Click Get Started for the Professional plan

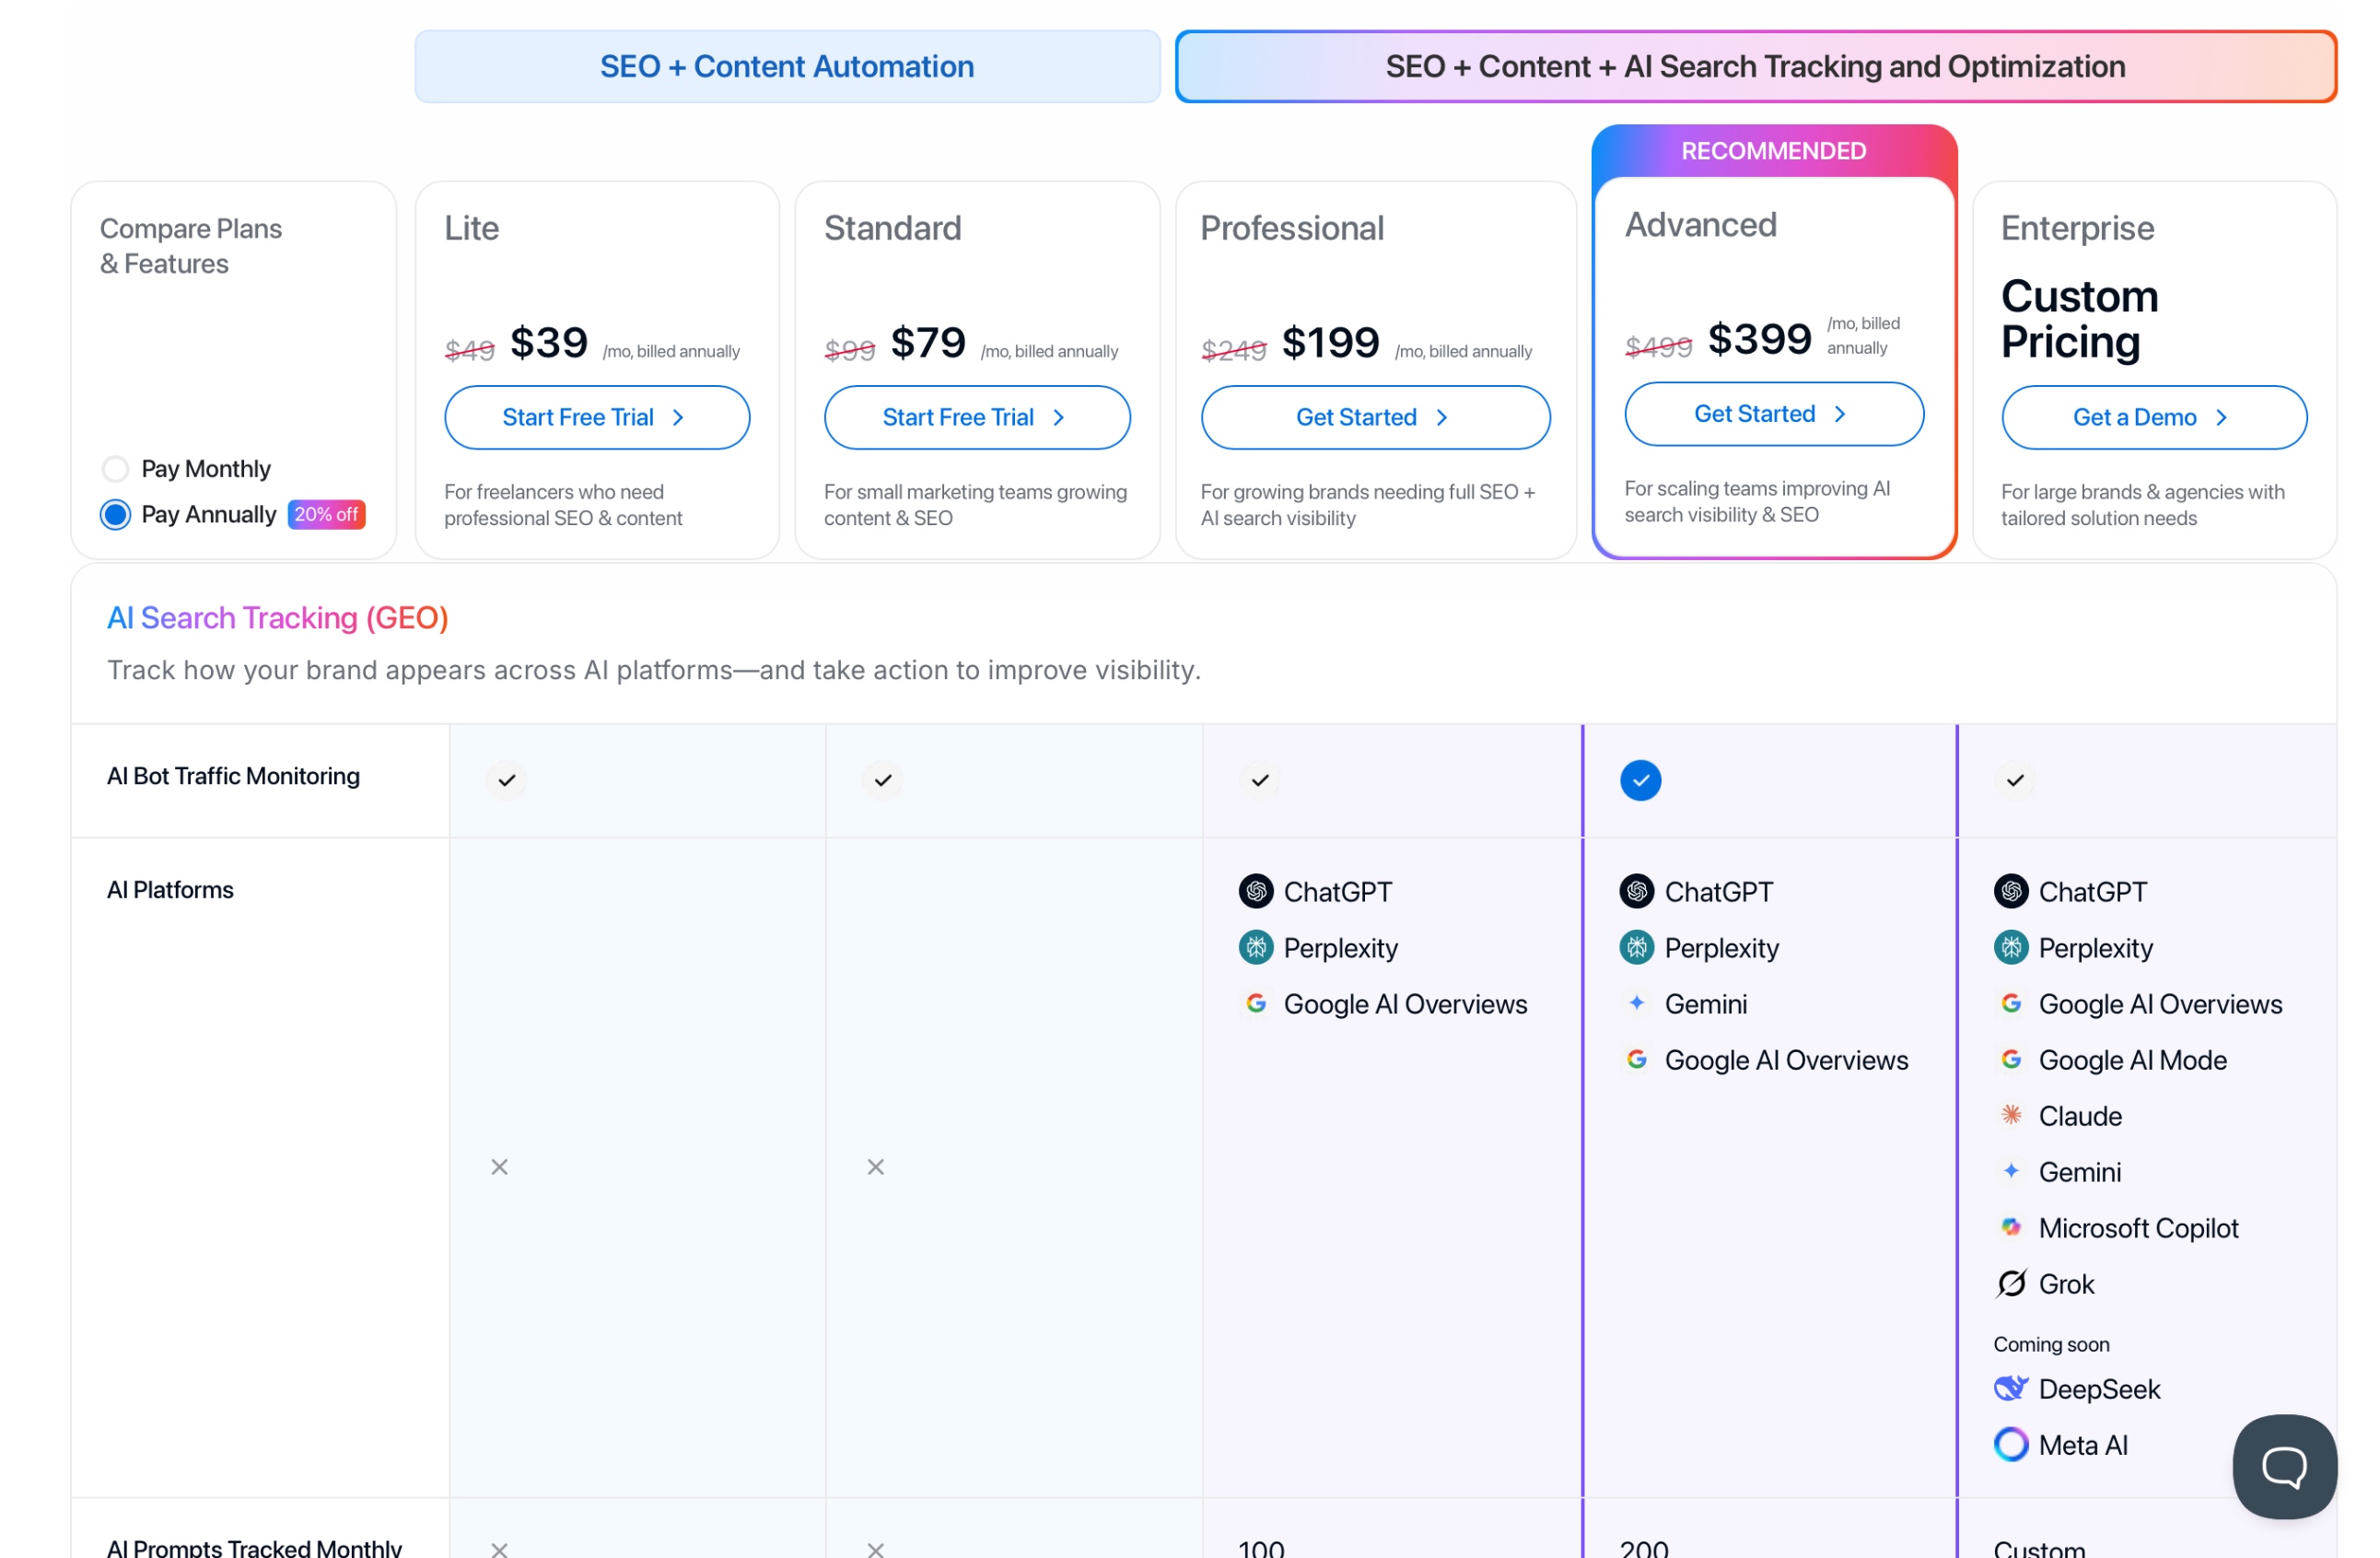point(1374,417)
